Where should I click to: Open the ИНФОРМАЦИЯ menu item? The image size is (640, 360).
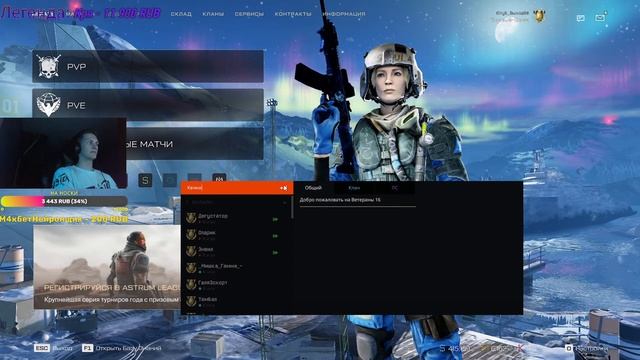pyautogui.click(x=344, y=14)
